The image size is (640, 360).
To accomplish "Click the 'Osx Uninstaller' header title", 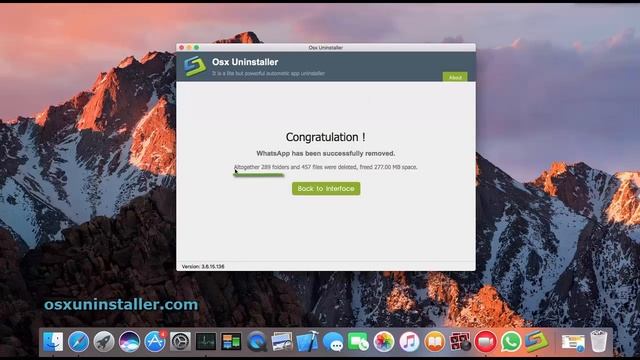I will (x=245, y=62).
